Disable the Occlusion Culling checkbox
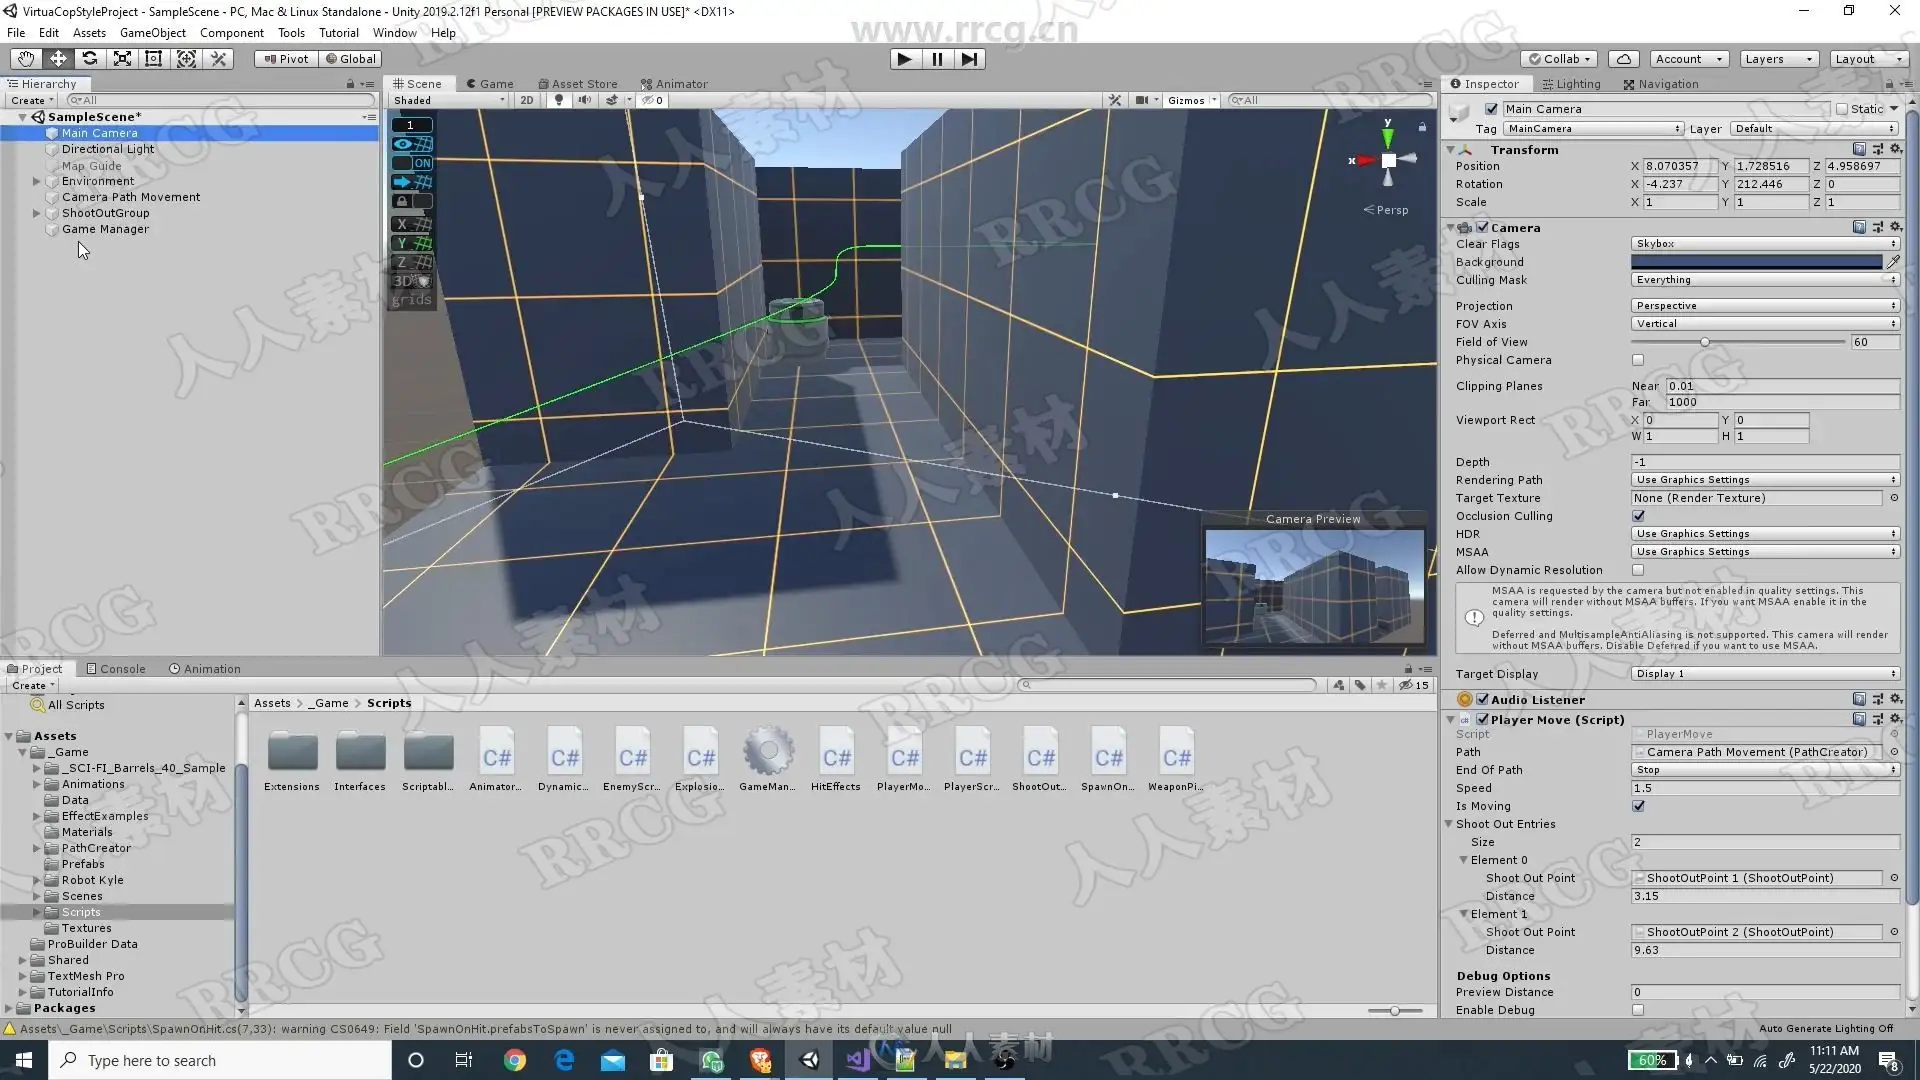Viewport: 1920px width, 1080px height. [1638, 516]
